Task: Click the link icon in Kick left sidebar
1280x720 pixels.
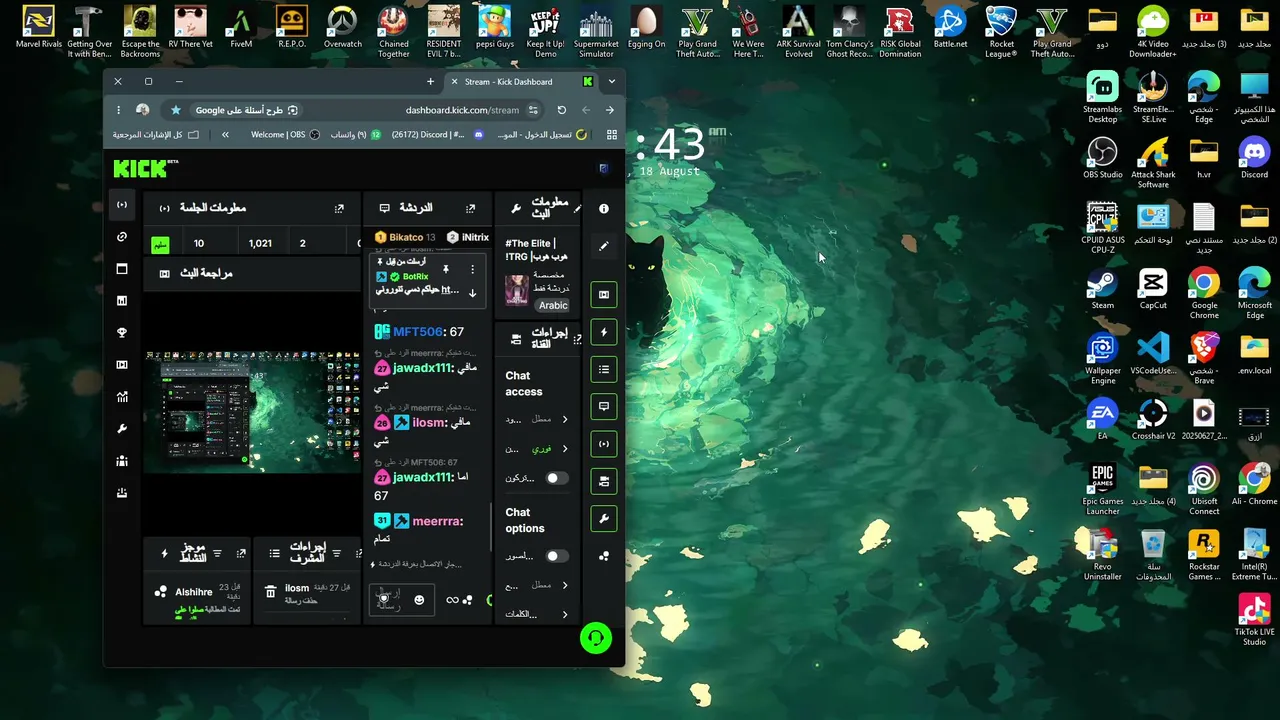Action: pos(122,237)
